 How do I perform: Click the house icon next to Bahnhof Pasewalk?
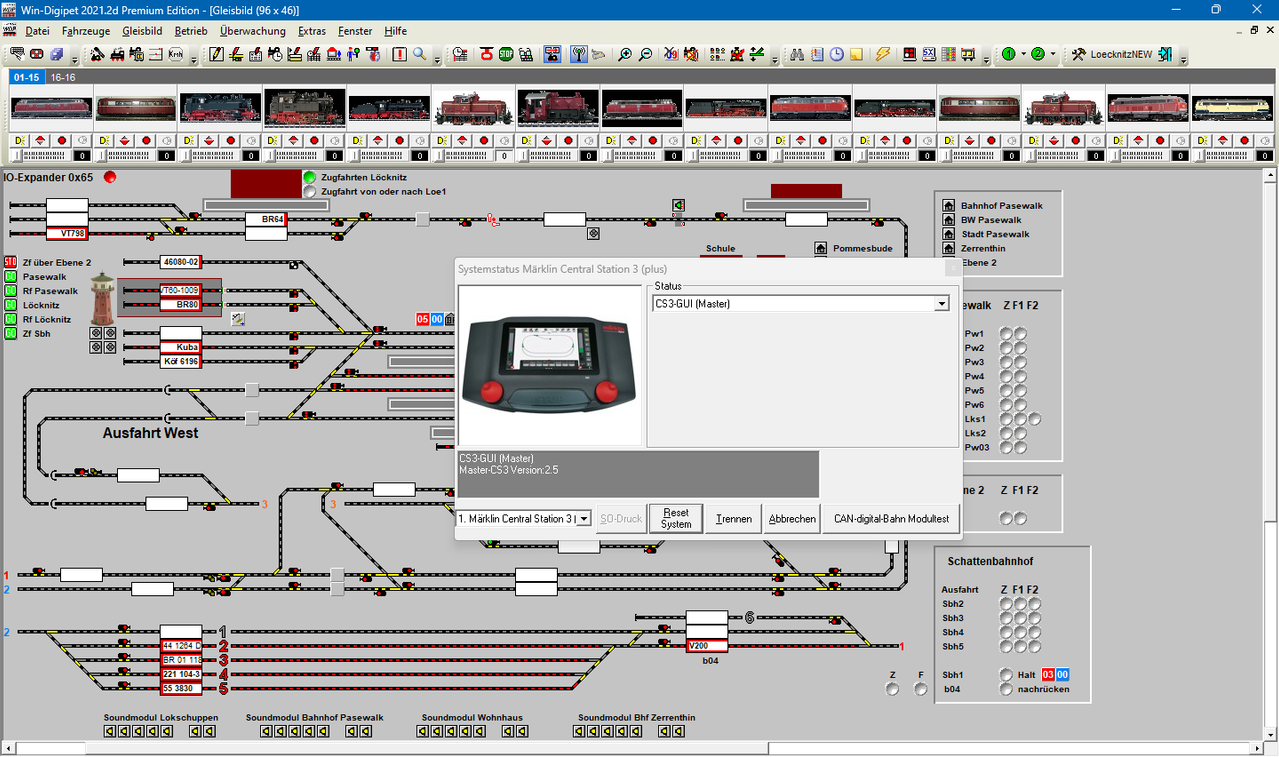pyautogui.click(x=949, y=206)
